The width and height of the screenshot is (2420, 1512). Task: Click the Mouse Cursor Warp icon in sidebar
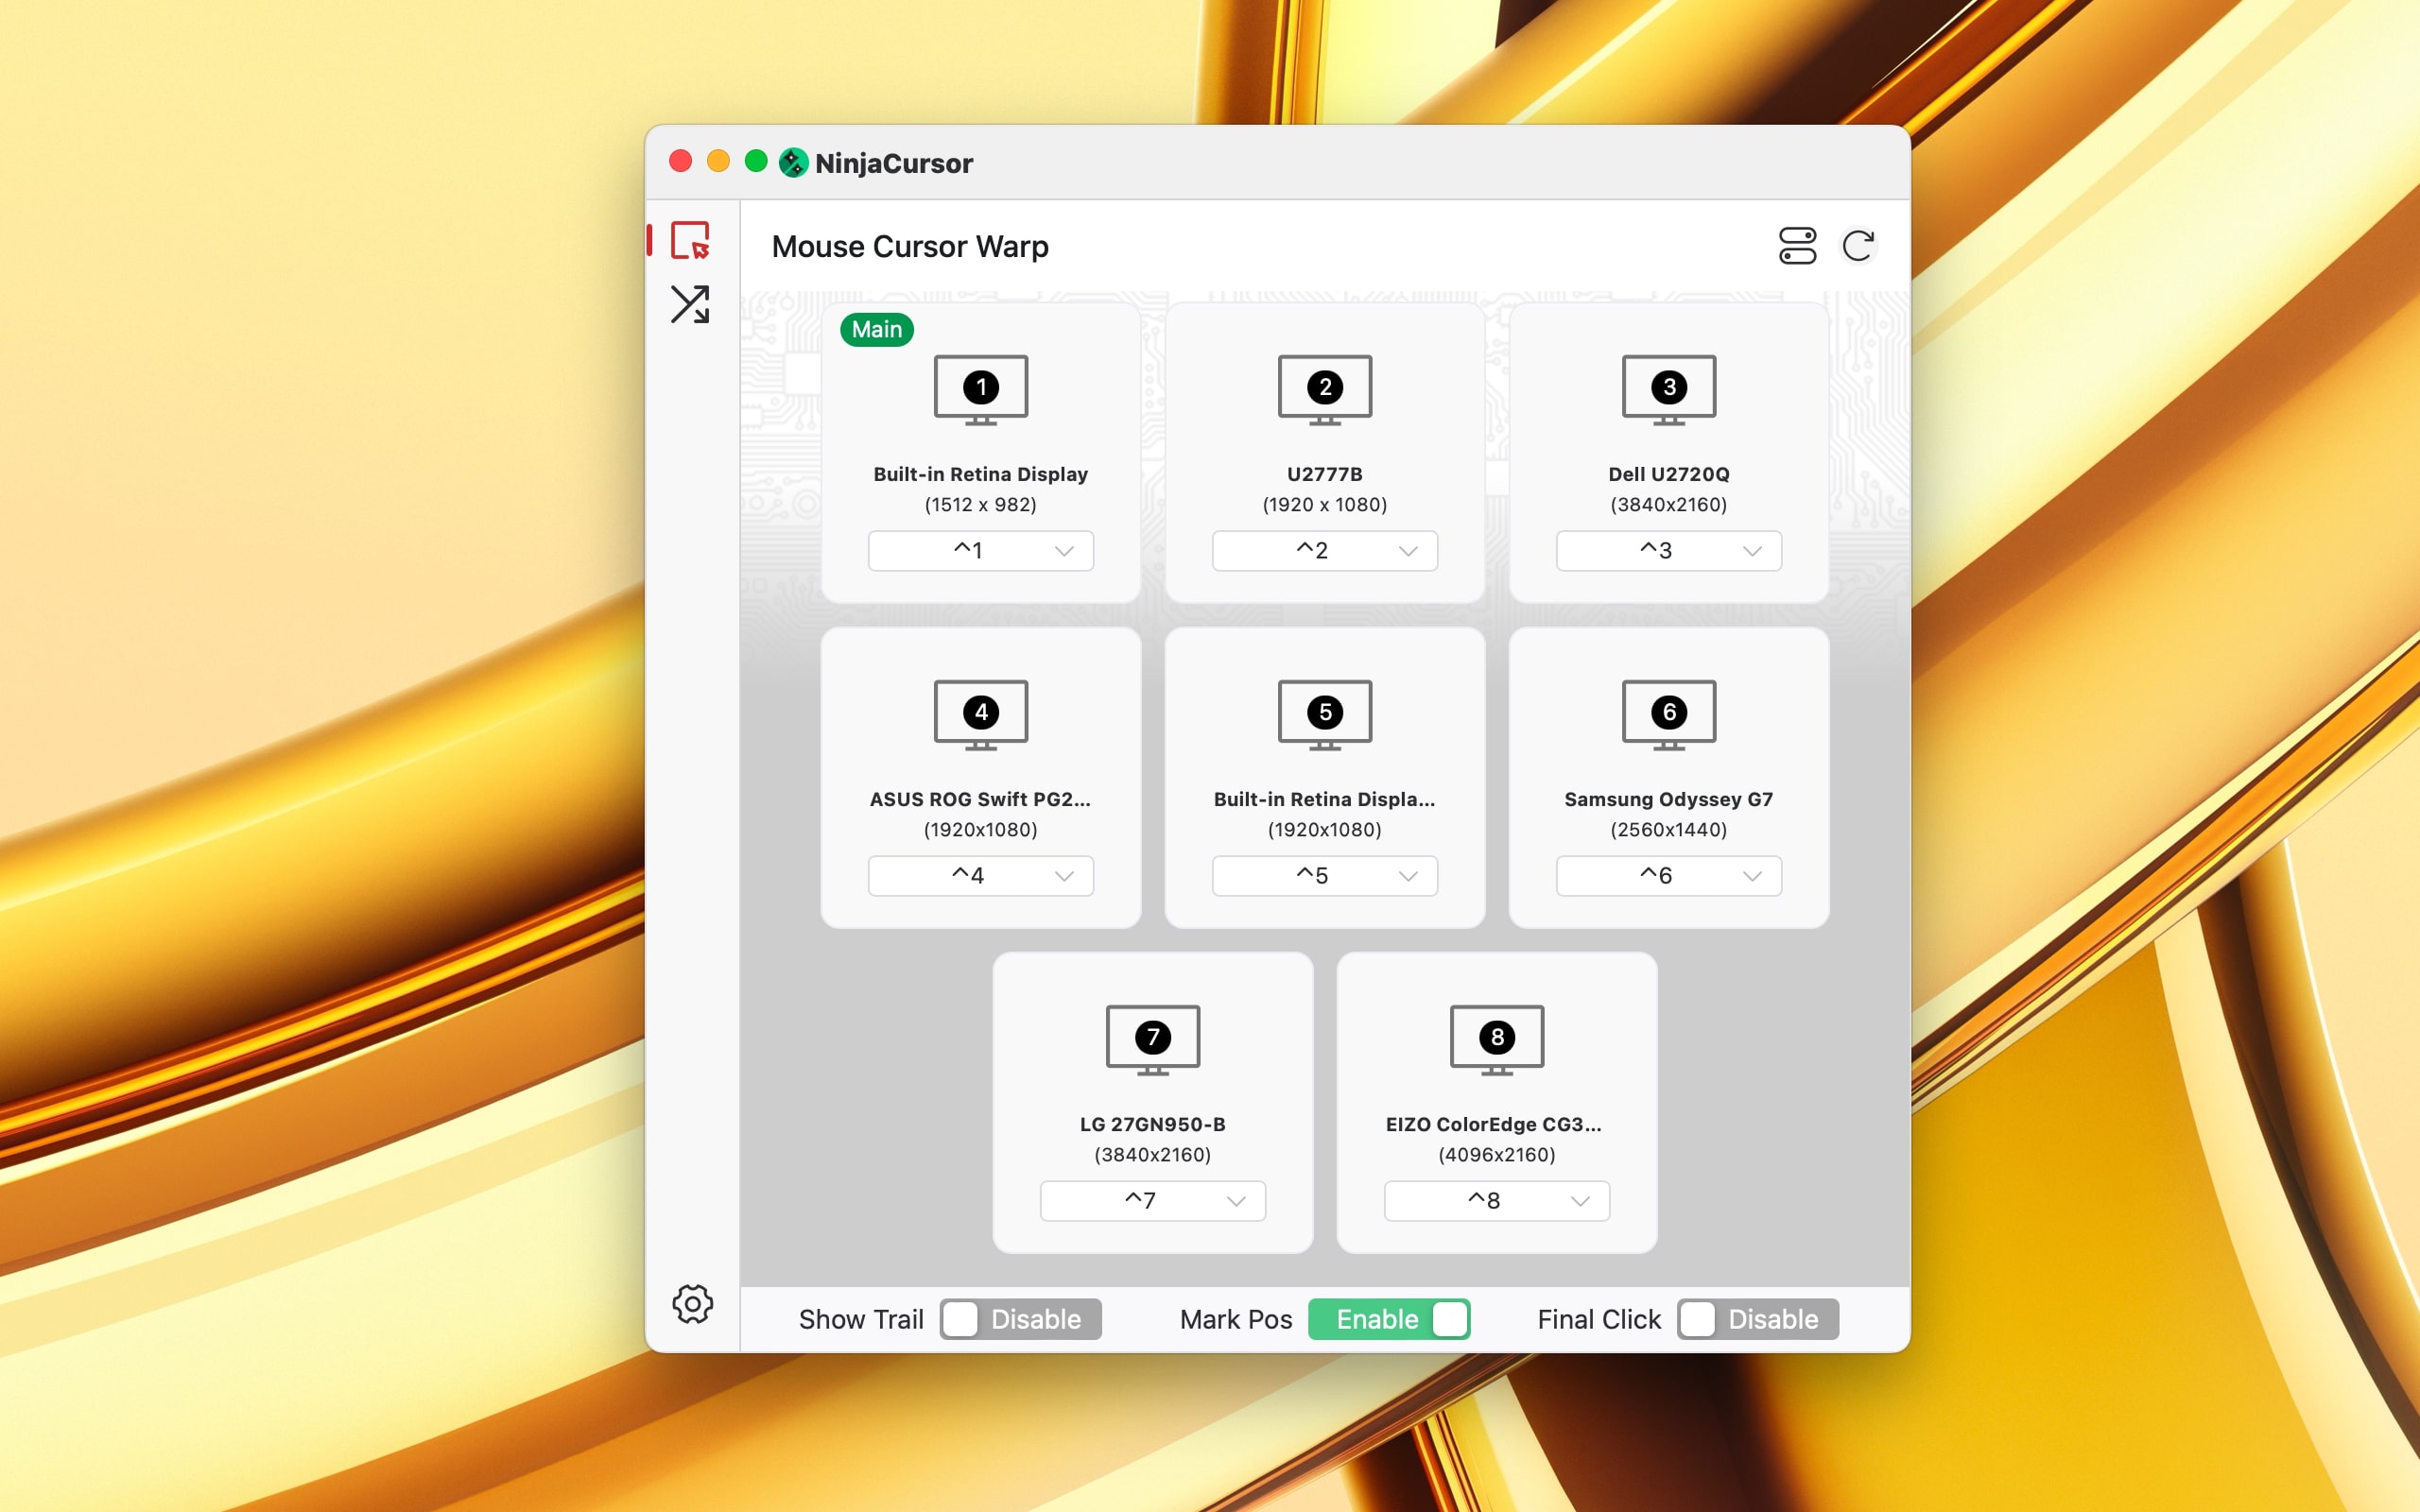click(x=690, y=244)
